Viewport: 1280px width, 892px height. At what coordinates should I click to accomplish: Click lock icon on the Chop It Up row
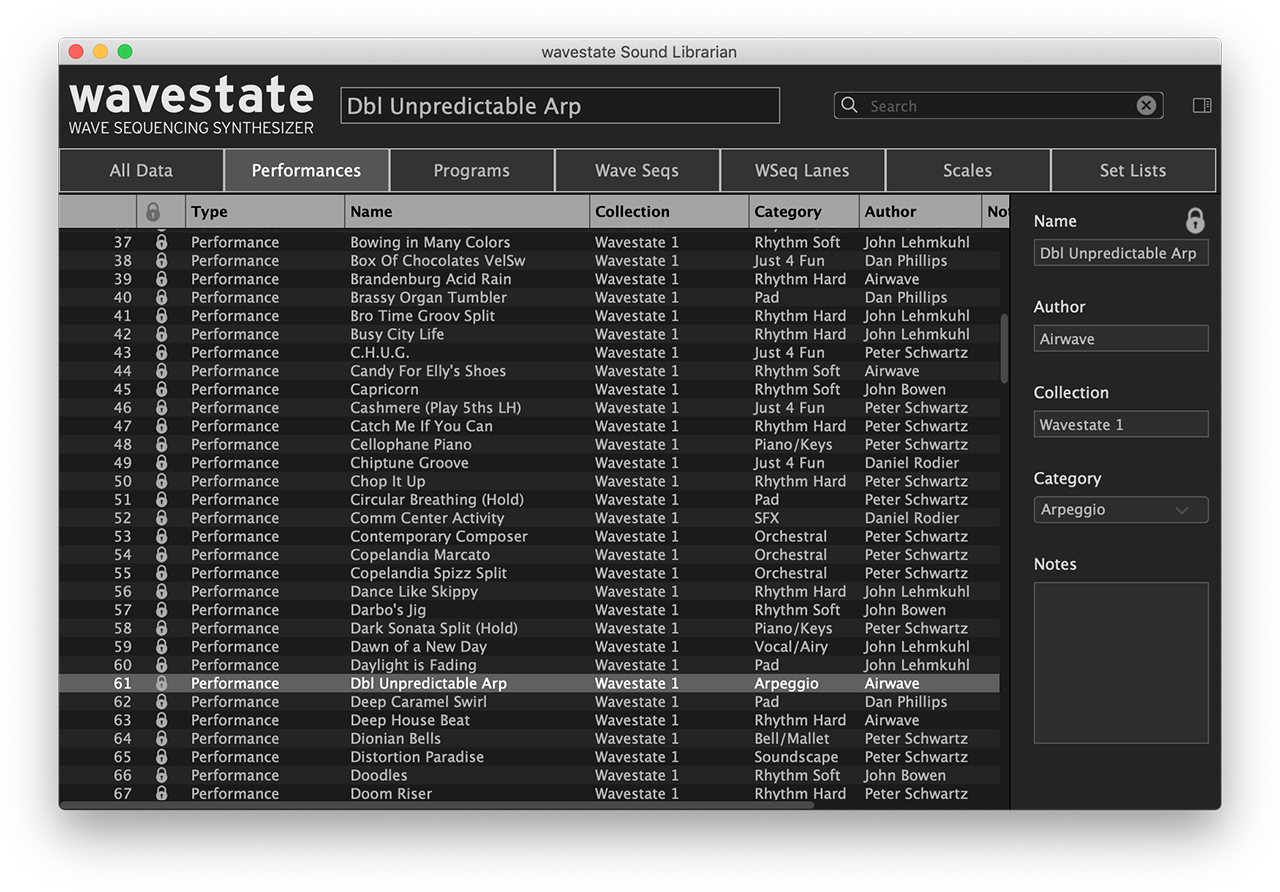(161, 481)
